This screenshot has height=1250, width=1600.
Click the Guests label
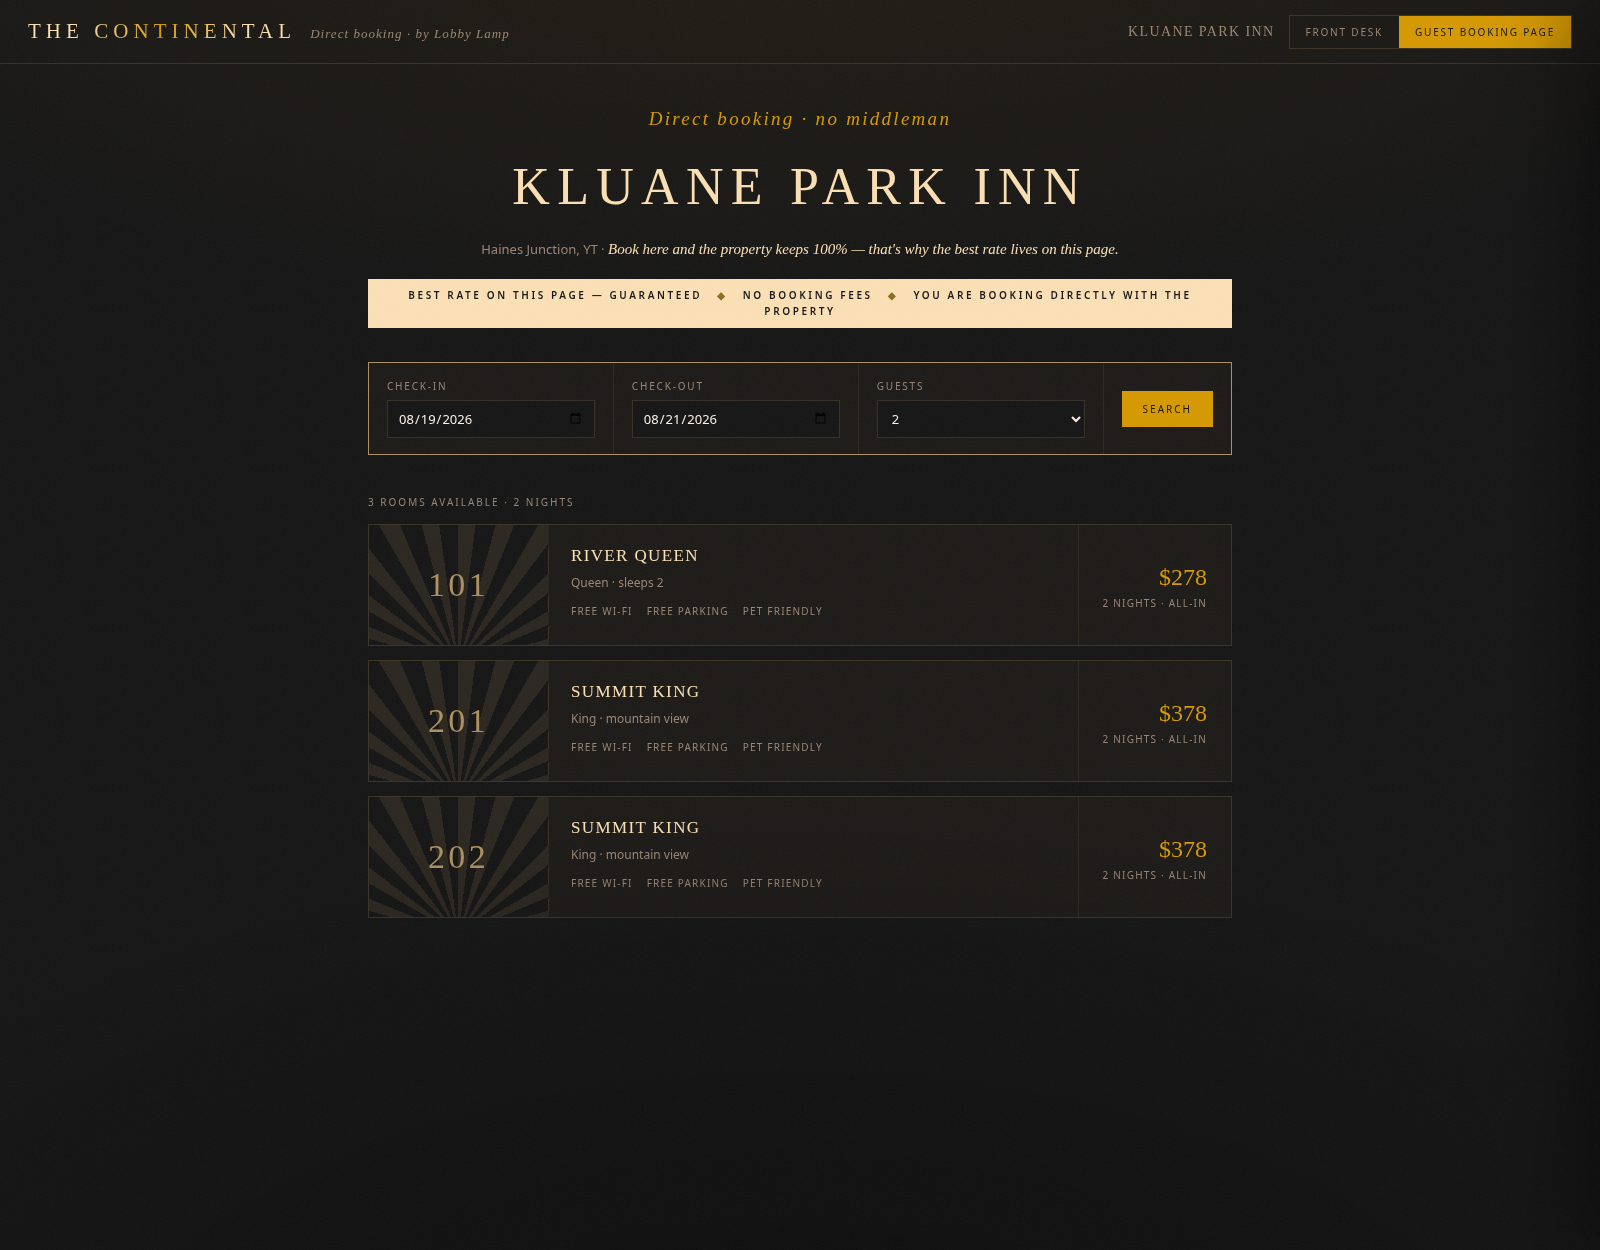pyautogui.click(x=900, y=386)
